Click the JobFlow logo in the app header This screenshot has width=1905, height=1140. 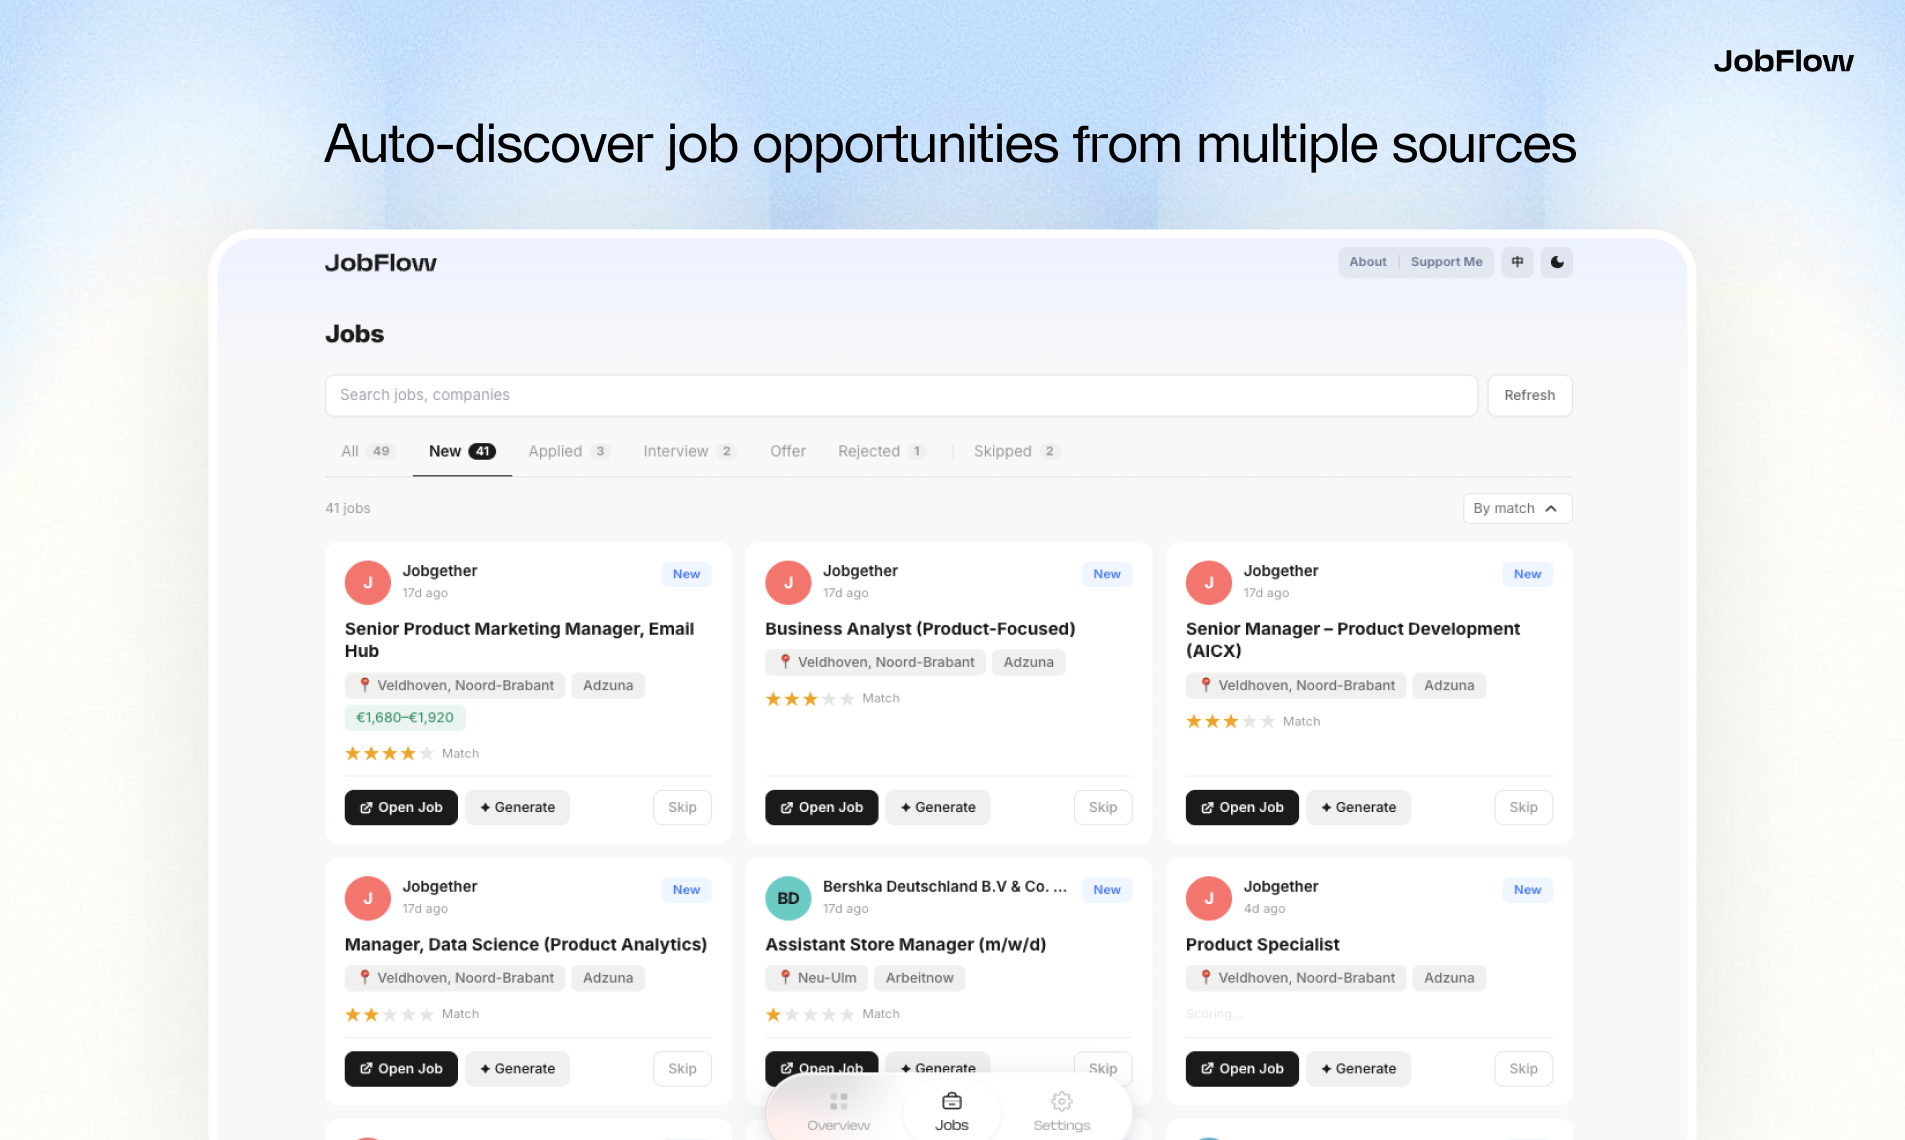click(x=381, y=263)
